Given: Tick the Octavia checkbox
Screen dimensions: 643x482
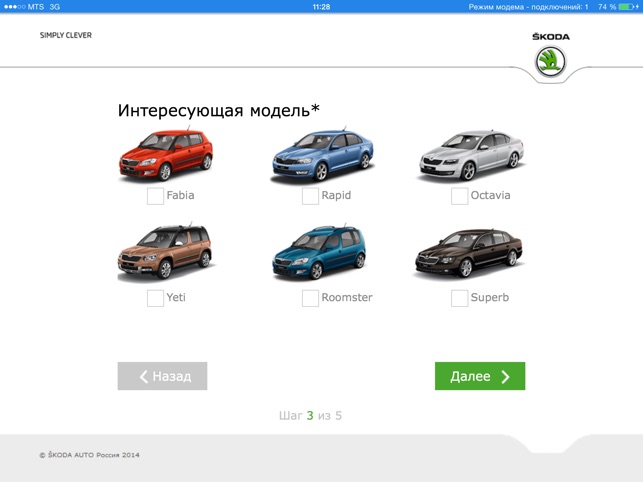Looking at the screenshot, I should click(459, 196).
